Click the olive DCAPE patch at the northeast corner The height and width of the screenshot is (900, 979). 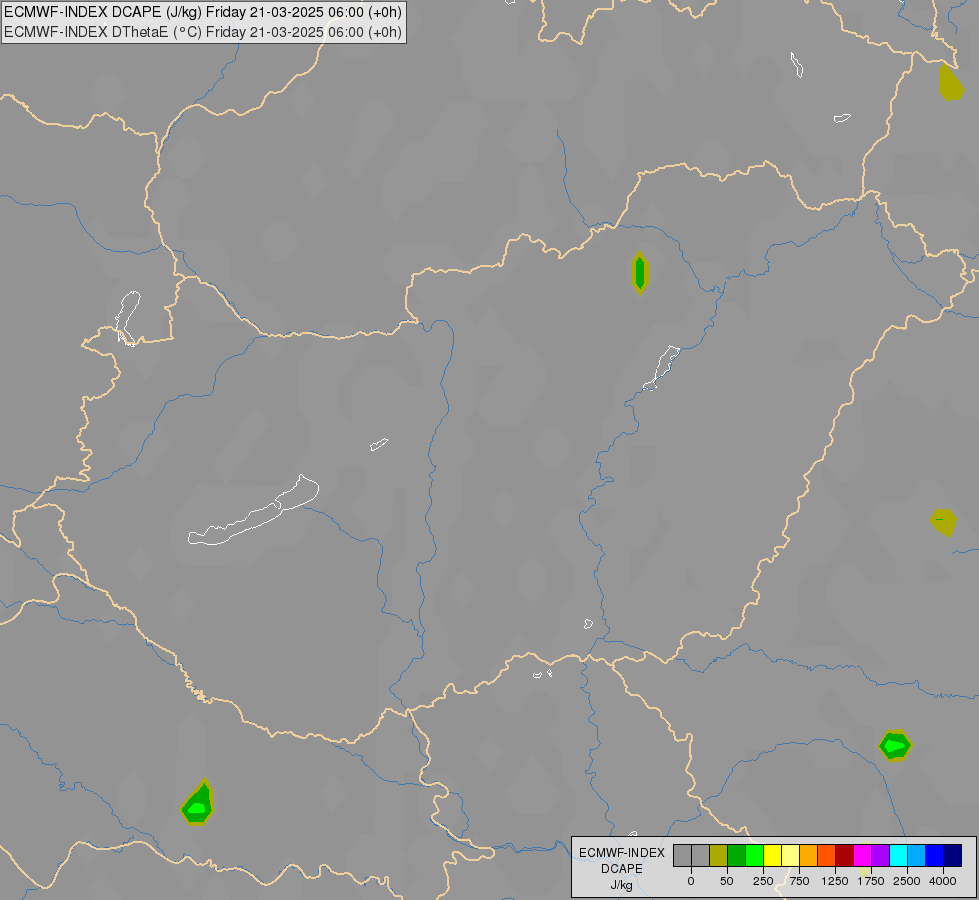950,82
